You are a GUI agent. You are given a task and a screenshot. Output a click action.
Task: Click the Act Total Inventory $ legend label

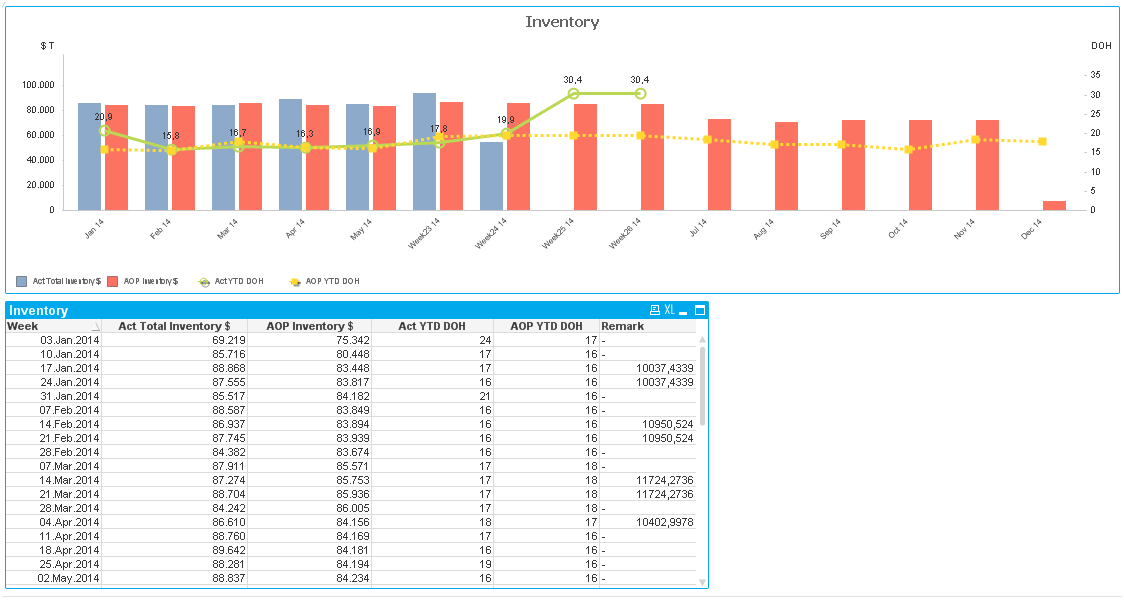67,281
